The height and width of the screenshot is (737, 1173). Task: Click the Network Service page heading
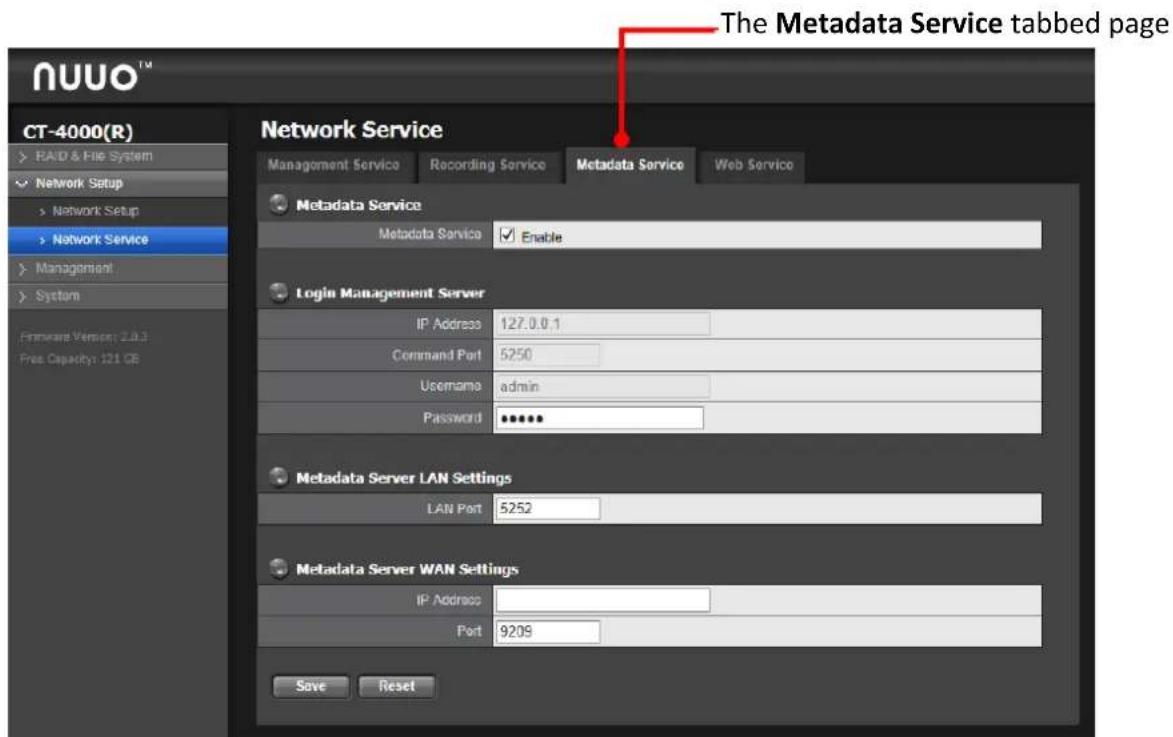pos(352,129)
